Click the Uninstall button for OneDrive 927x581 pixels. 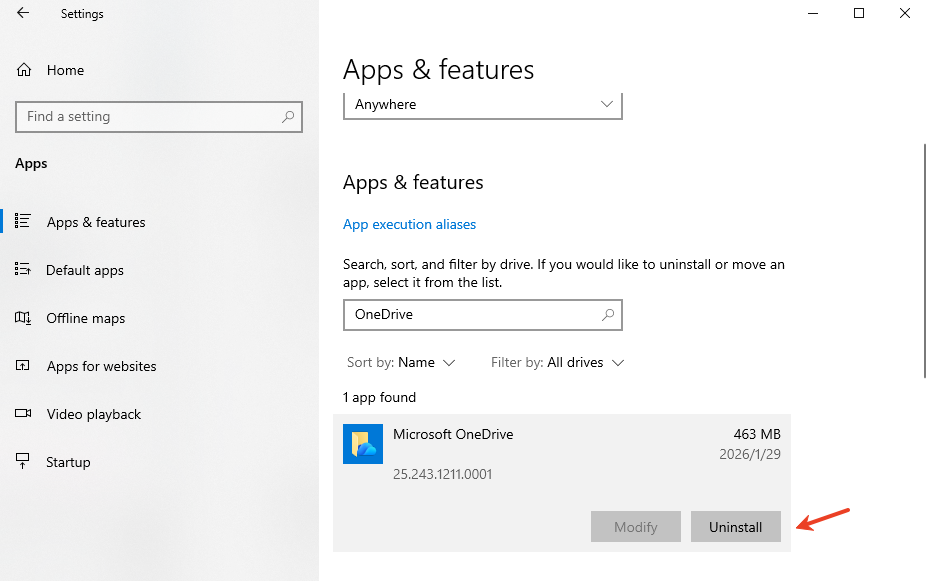coord(735,526)
